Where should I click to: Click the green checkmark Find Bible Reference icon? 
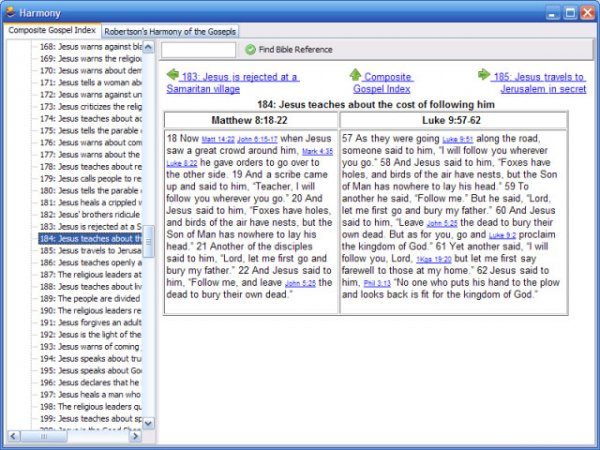[250, 49]
